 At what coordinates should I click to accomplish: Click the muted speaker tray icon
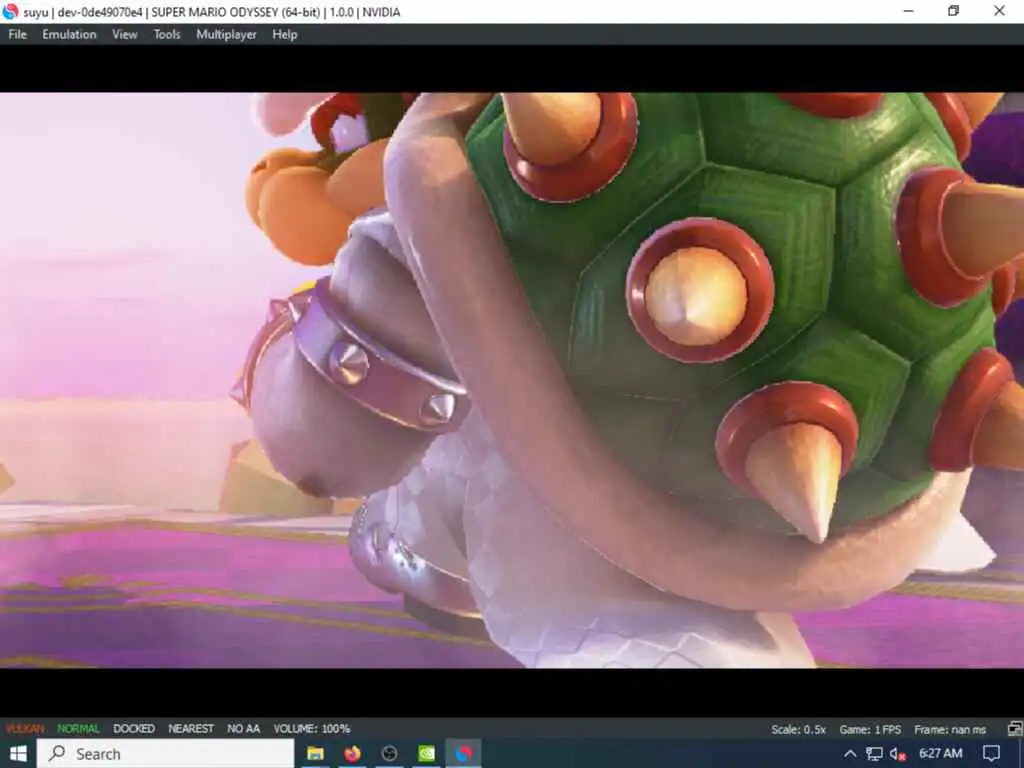[897, 754]
